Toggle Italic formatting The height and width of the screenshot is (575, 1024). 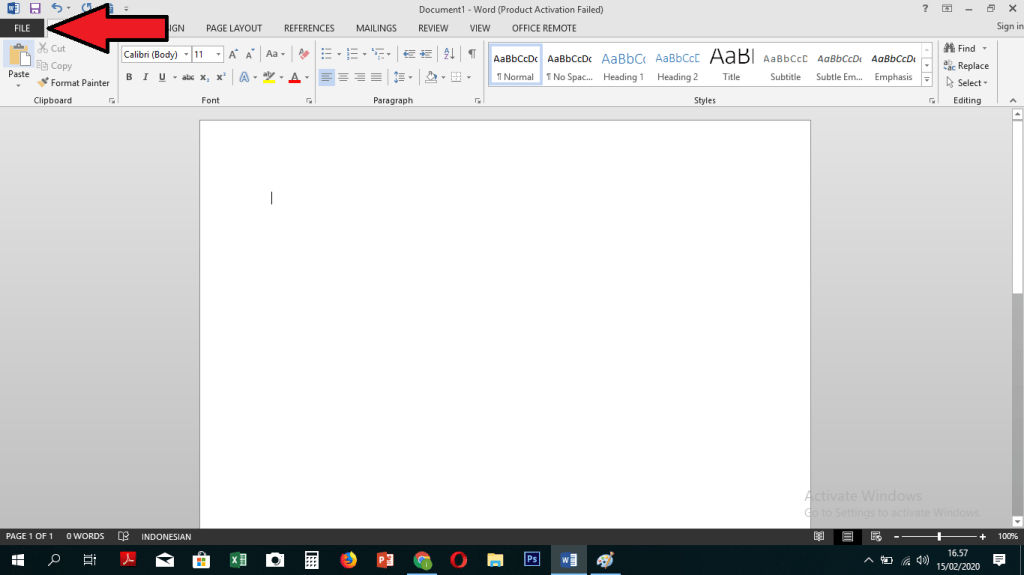pyautogui.click(x=145, y=77)
